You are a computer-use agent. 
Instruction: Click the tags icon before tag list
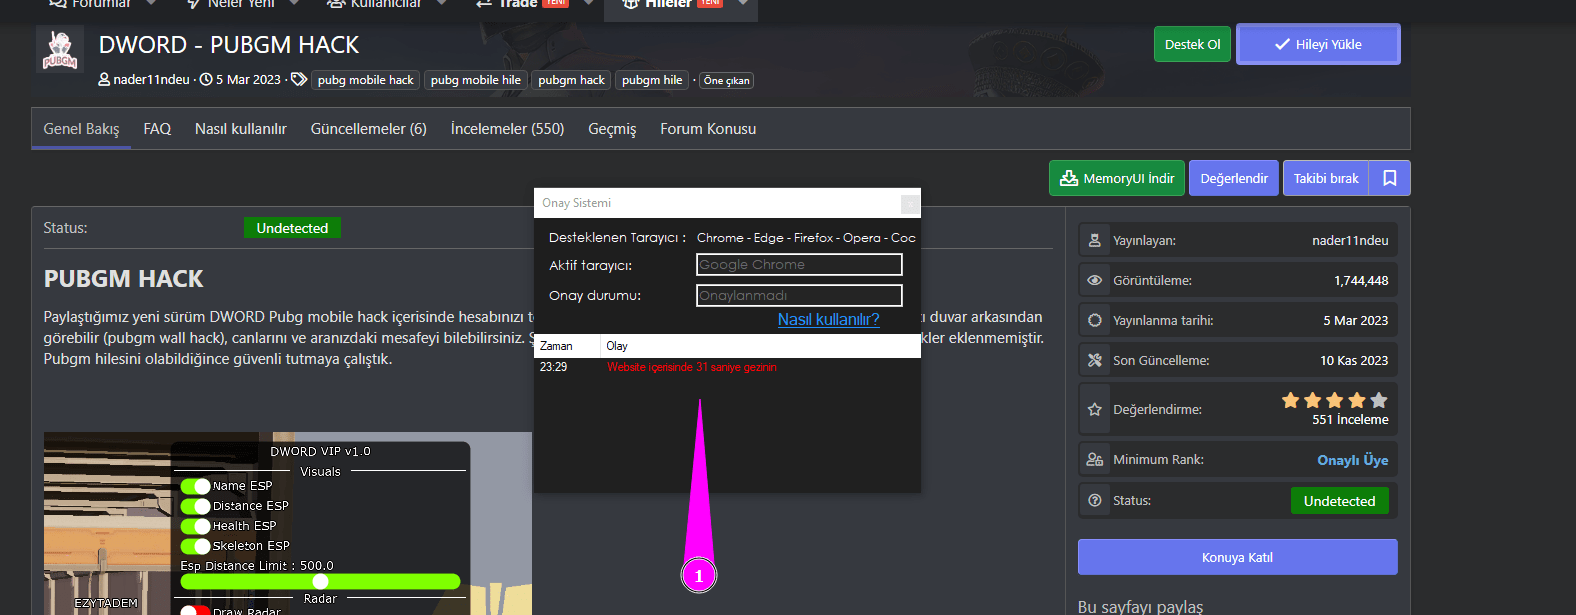[x=299, y=80]
